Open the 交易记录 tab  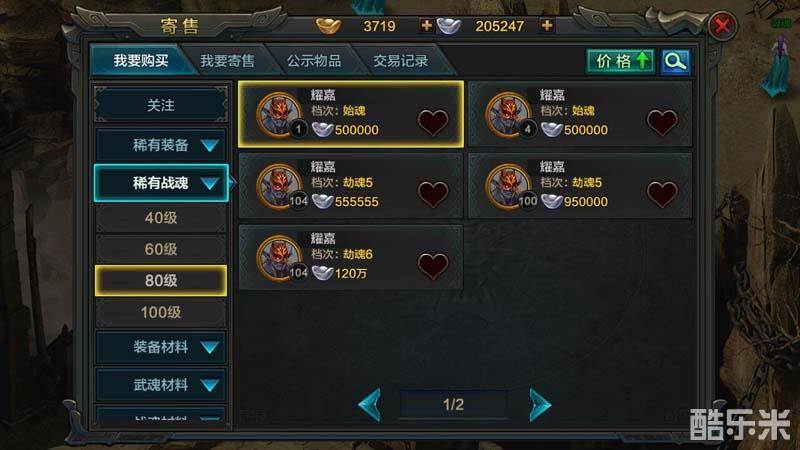click(401, 61)
